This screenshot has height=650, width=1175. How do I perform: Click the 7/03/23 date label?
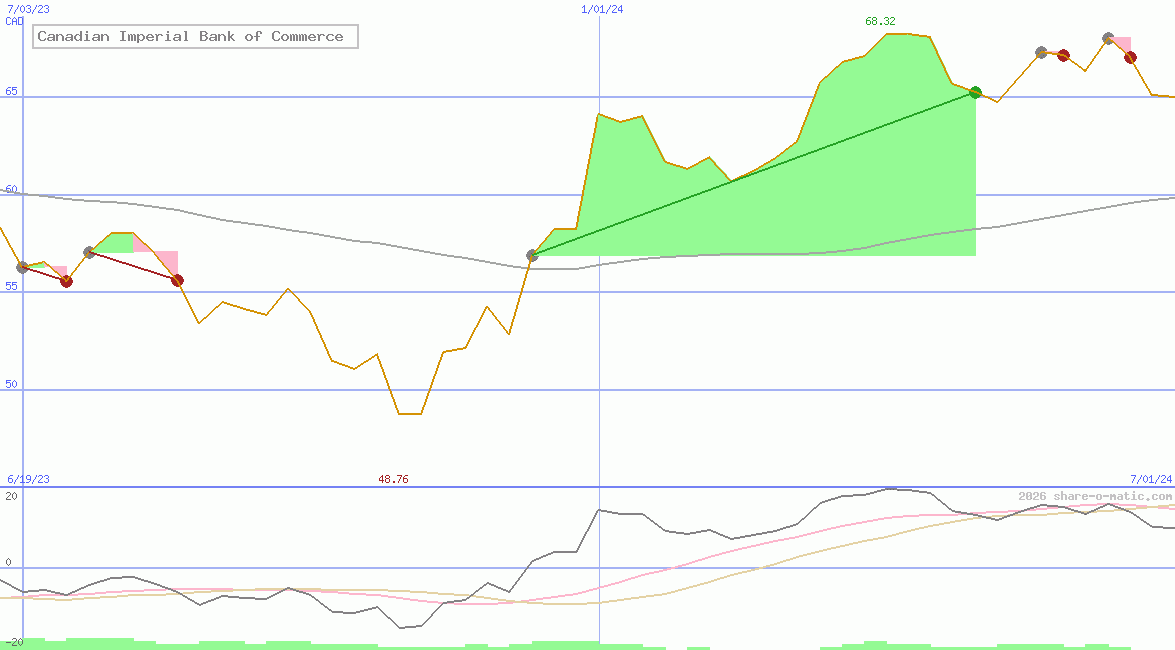coord(28,9)
